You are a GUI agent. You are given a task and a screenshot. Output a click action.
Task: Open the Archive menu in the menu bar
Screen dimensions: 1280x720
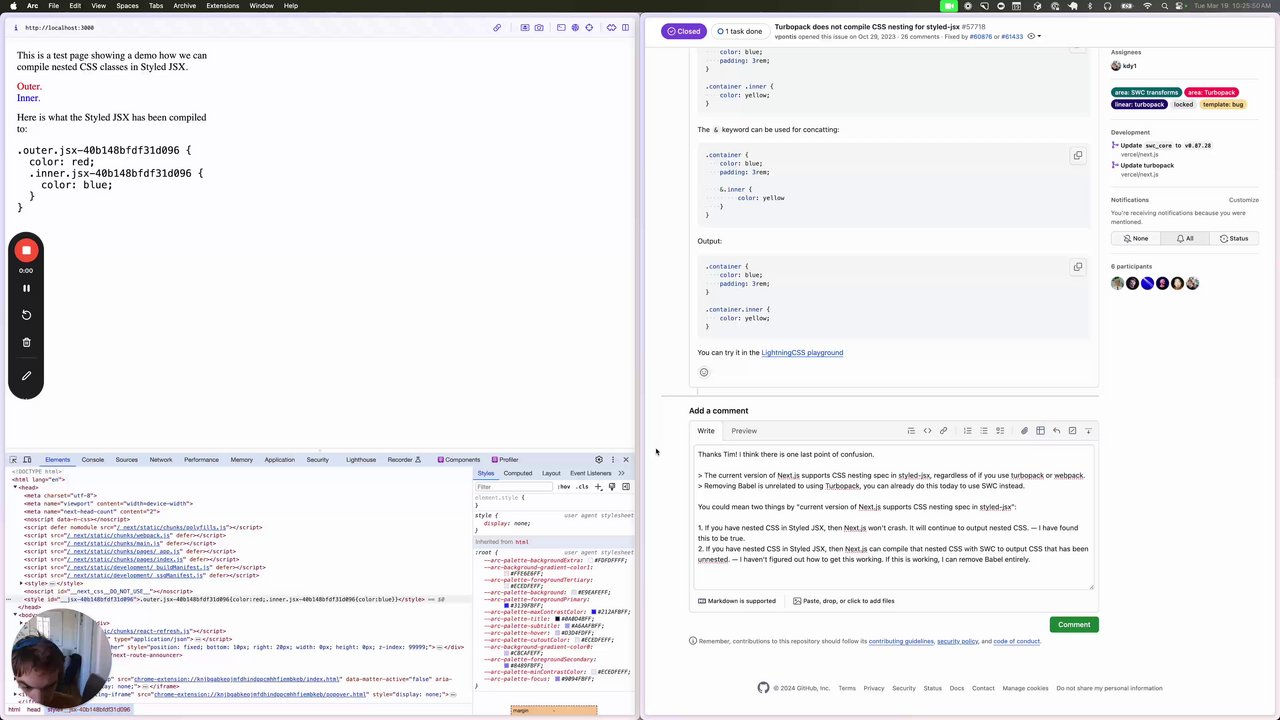point(184,6)
